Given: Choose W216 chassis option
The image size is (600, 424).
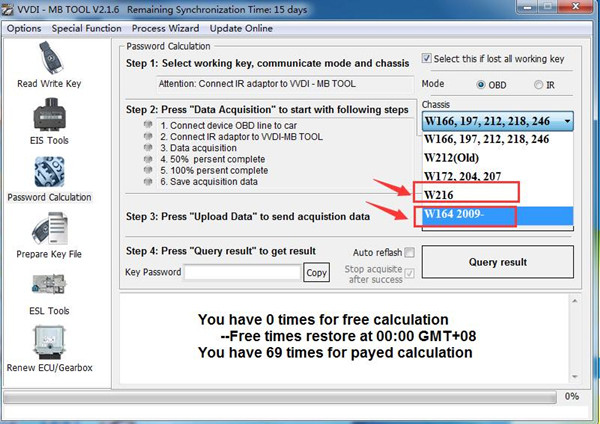Looking at the screenshot, I should point(497,195).
